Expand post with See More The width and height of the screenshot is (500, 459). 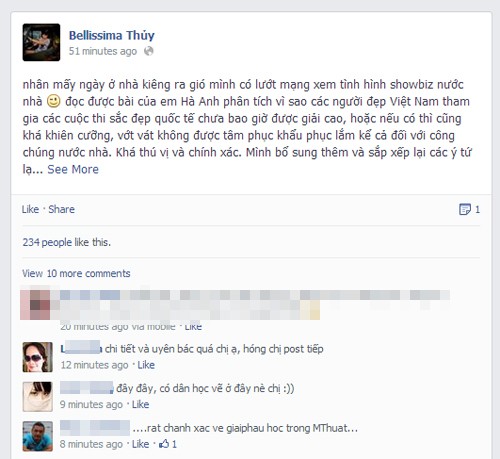(x=73, y=169)
